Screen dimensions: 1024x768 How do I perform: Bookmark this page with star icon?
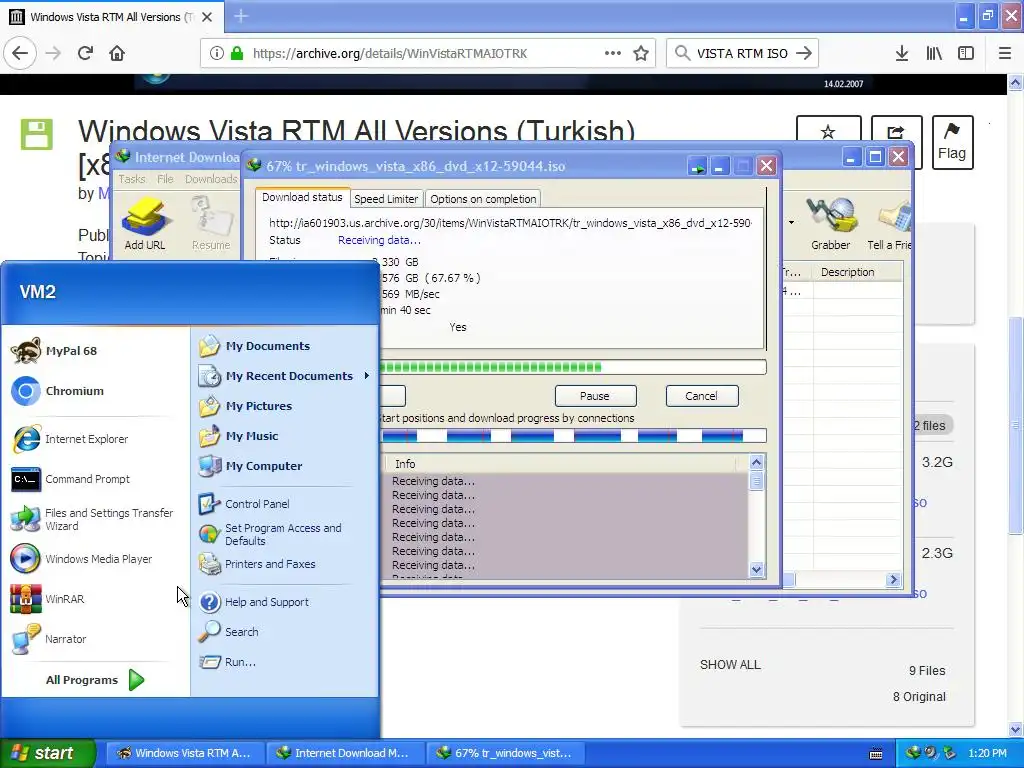point(641,54)
